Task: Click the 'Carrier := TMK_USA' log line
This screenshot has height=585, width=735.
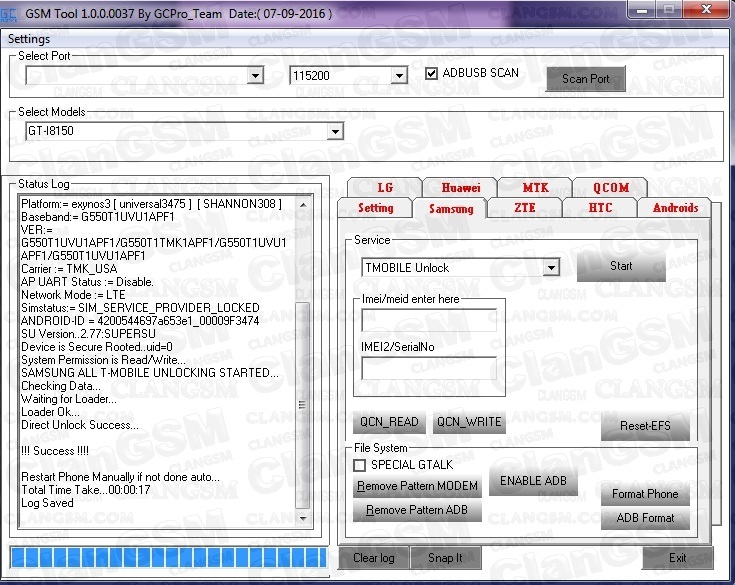Action: (69, 269)
